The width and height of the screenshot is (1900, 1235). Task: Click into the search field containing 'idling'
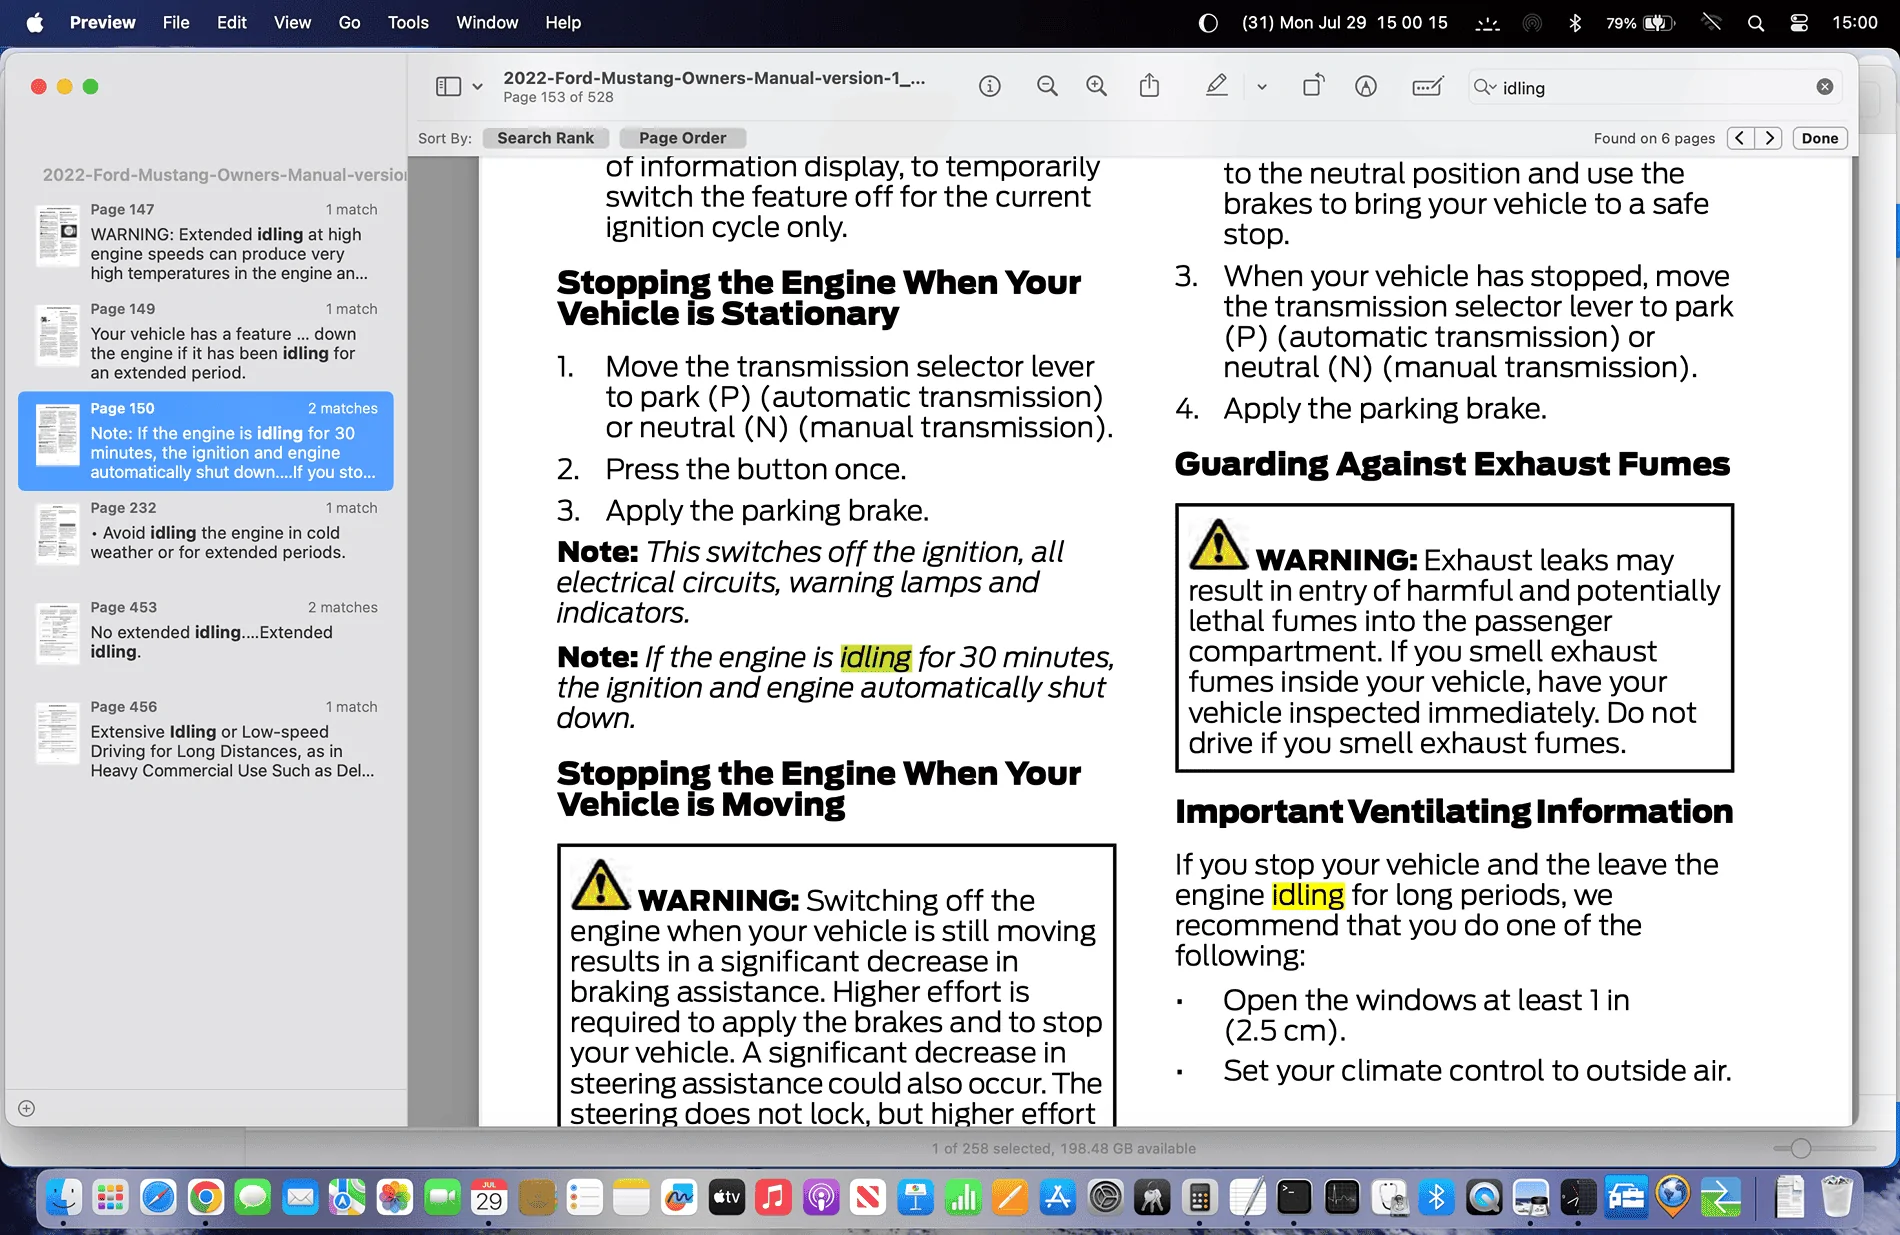(1655, 88)
